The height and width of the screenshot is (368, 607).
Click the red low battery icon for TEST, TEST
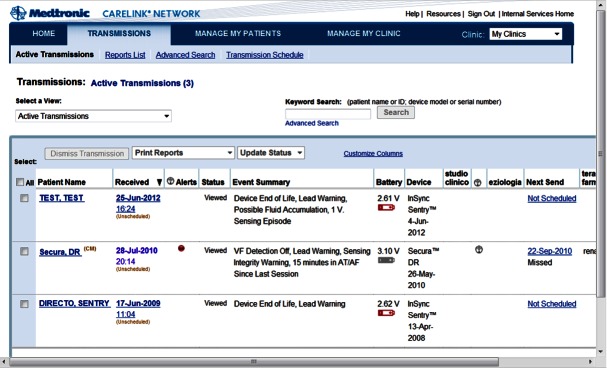pyautogui.click(x=386, y=208)
